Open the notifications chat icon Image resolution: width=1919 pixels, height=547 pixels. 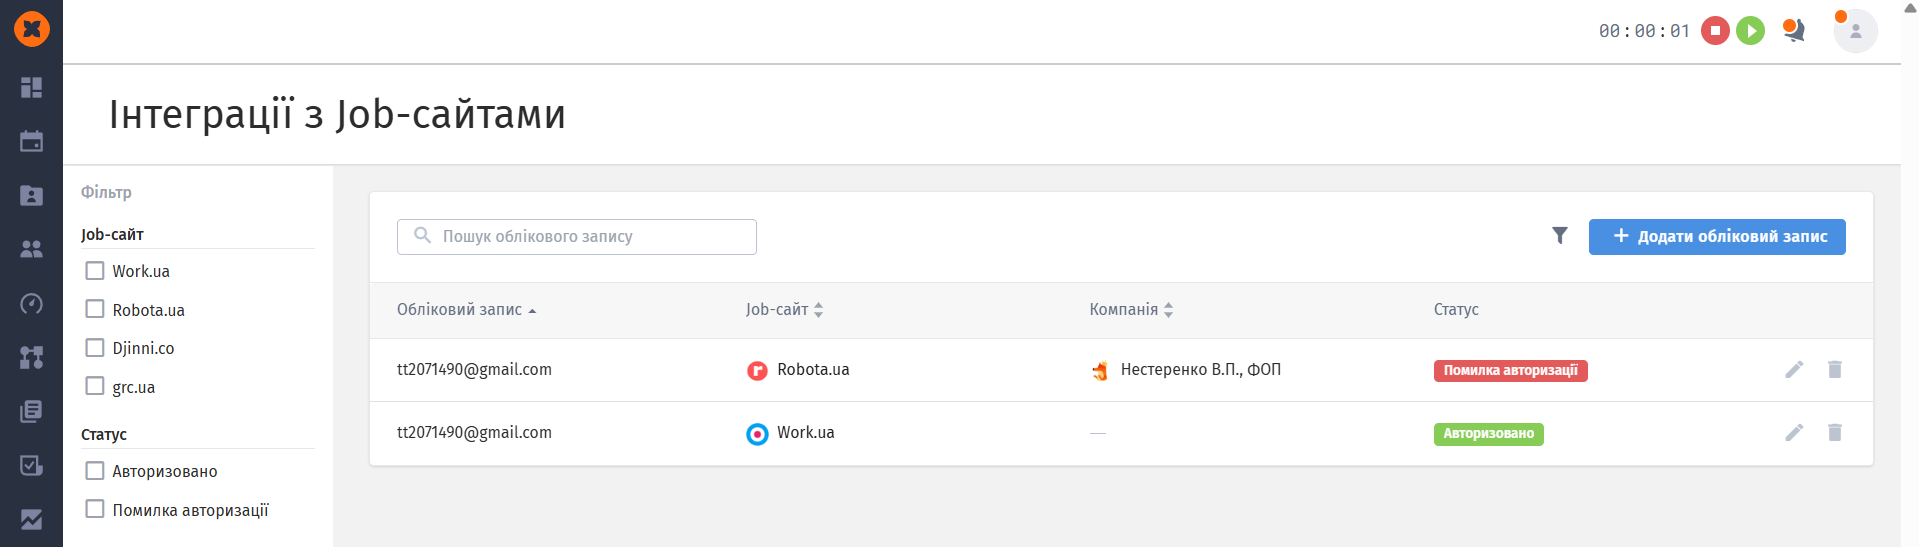pos(1794,31)
